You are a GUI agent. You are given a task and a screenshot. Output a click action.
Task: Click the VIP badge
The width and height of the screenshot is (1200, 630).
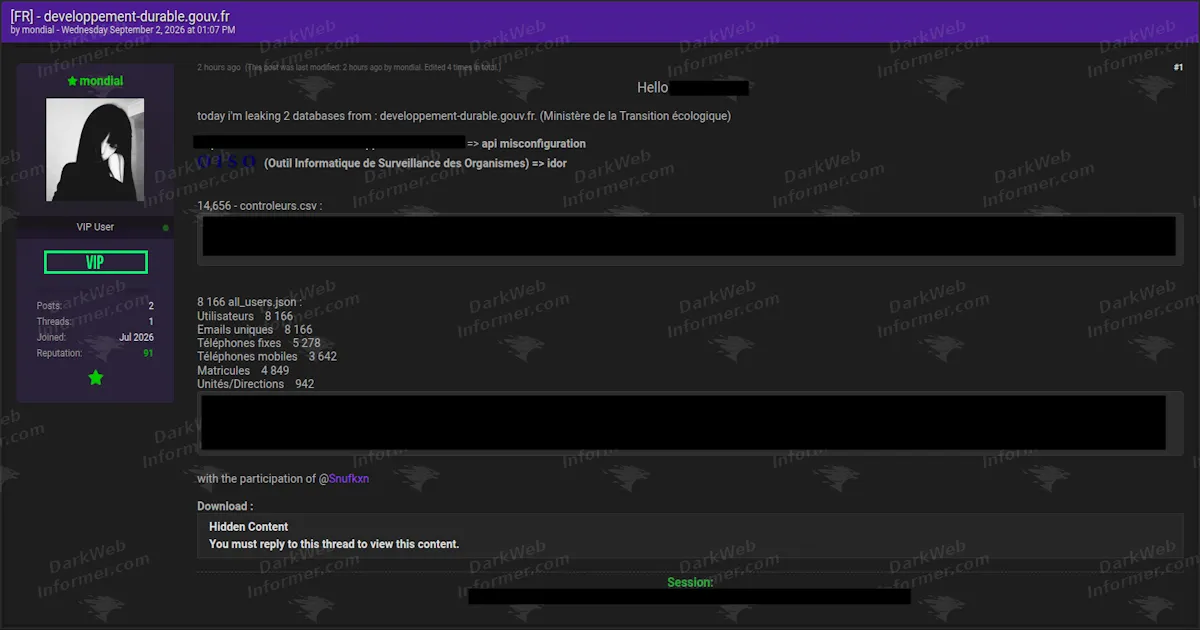pyautogui.click(x=95, y=262)
